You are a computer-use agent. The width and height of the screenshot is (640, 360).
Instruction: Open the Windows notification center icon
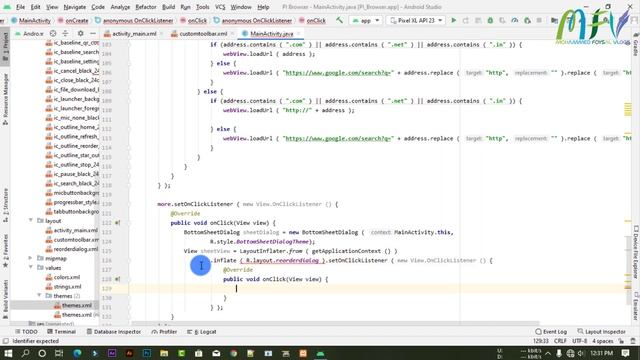pos(625,353)
